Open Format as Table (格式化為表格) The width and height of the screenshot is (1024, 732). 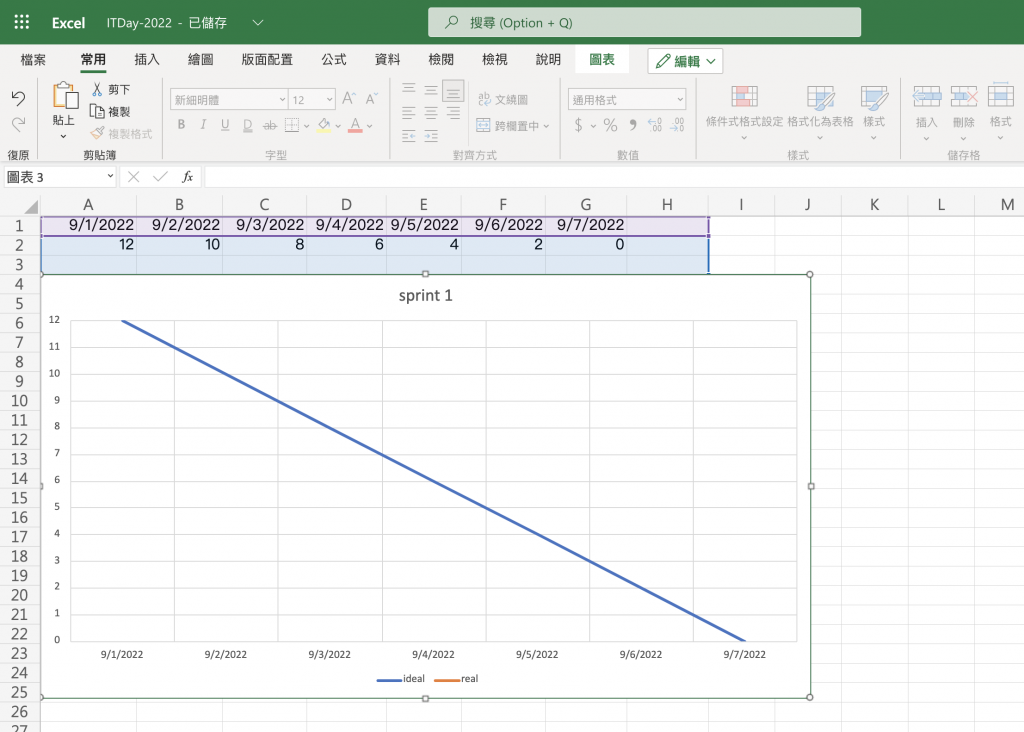820,112
